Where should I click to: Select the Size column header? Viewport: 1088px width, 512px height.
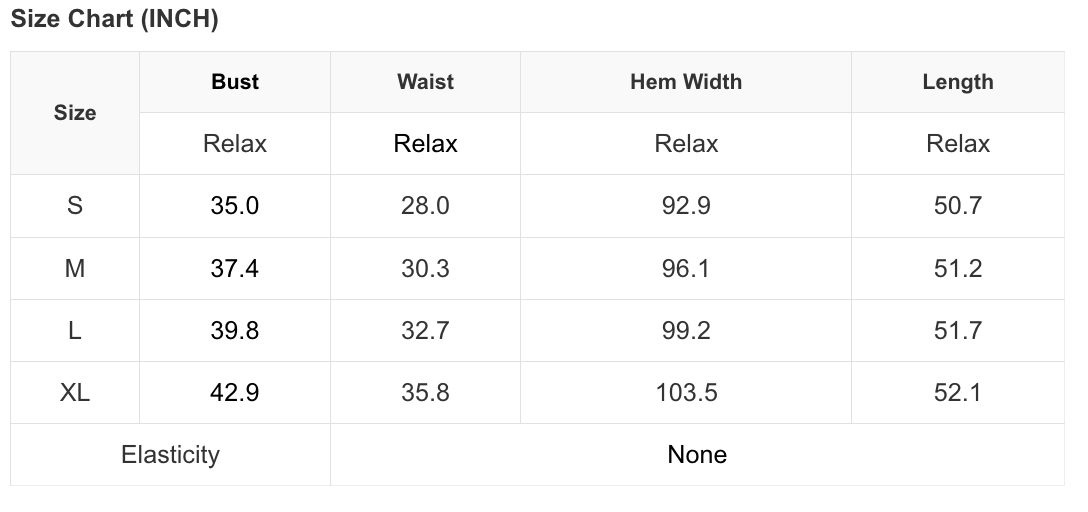pyautogui.click(x=75, y=112)
